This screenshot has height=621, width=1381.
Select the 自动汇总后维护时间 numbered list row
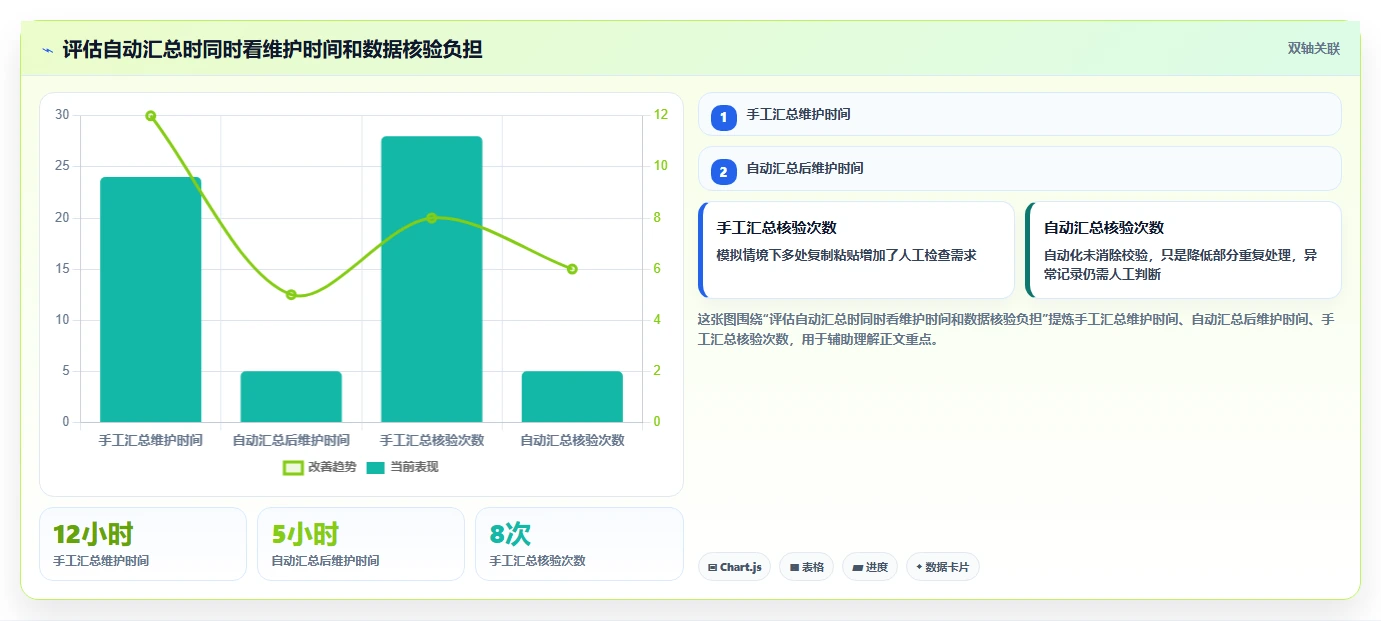(1019, 169)
